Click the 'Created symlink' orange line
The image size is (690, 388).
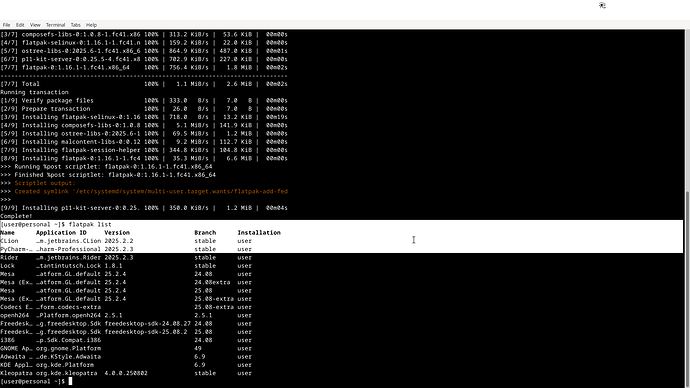point(151,191)
